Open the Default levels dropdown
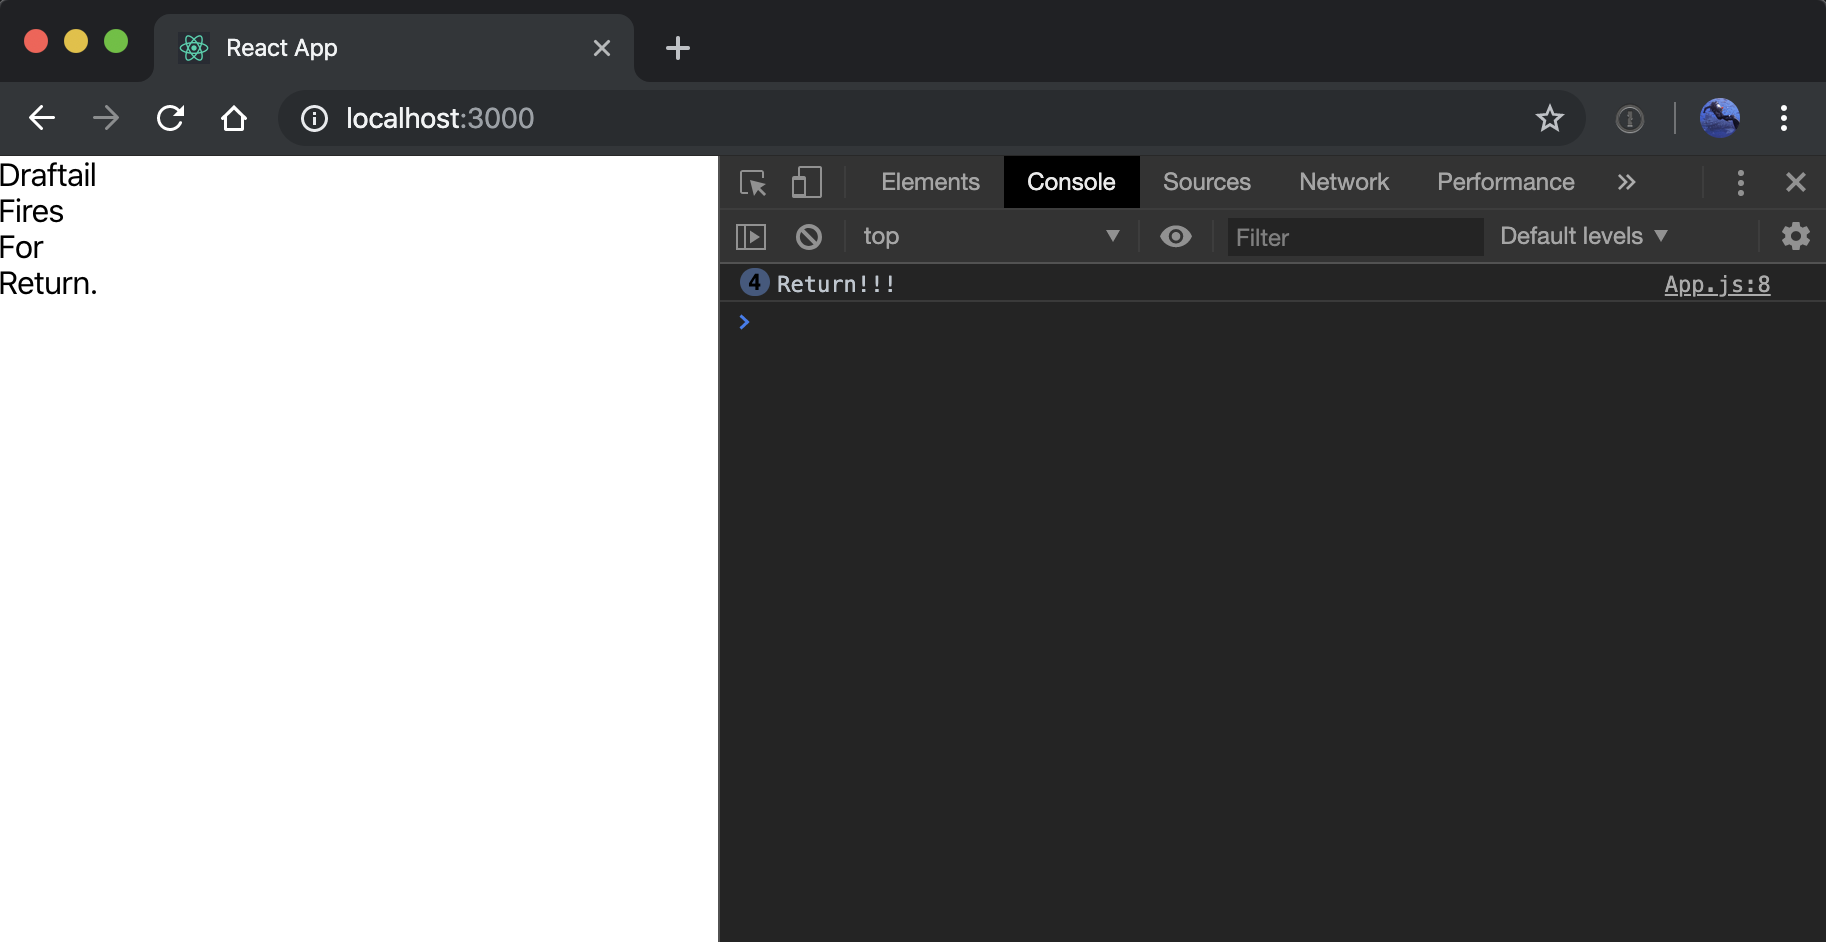The width and height of the screenshot is (1826, 942). pyautogui.click(x=1581, y=236)
